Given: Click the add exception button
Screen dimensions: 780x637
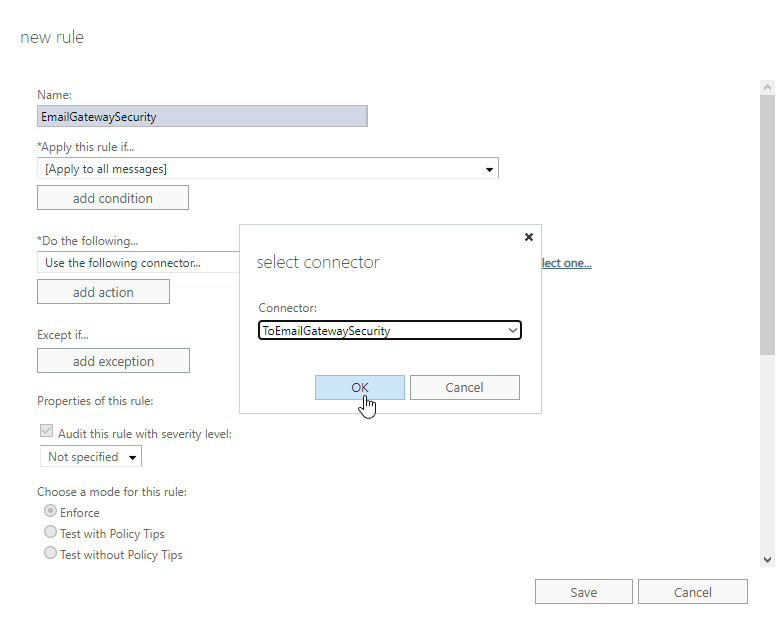Looking at the screenshot, I should [113, 361].
